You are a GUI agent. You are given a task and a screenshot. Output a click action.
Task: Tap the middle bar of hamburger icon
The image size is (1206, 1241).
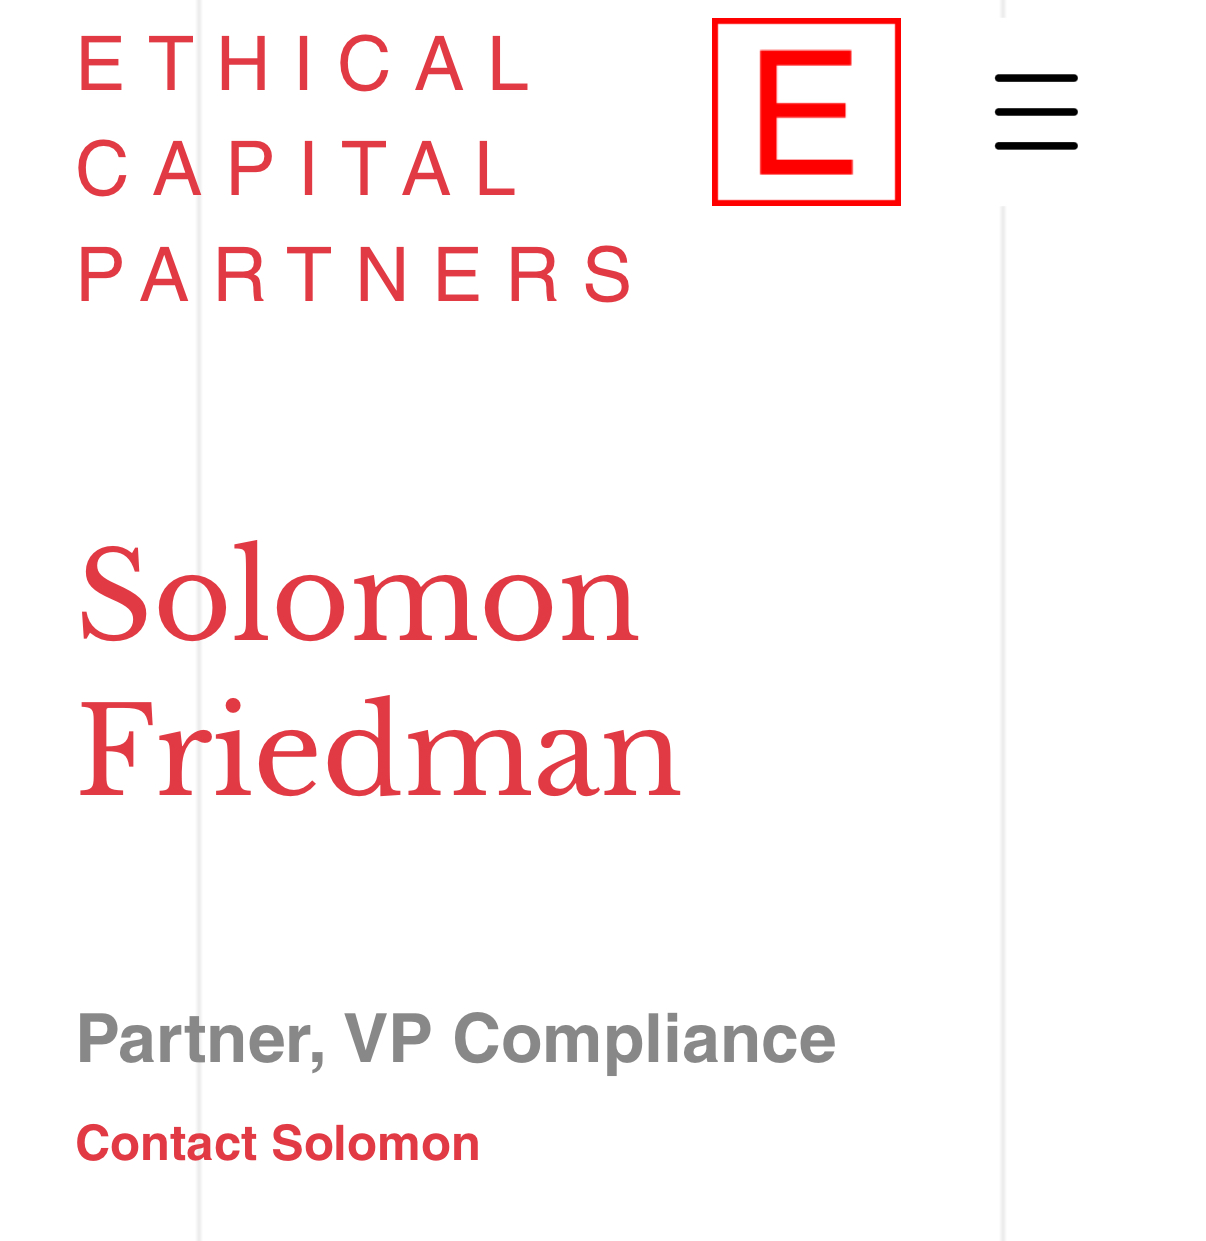pyautogui.click(x=1036, y=111)
